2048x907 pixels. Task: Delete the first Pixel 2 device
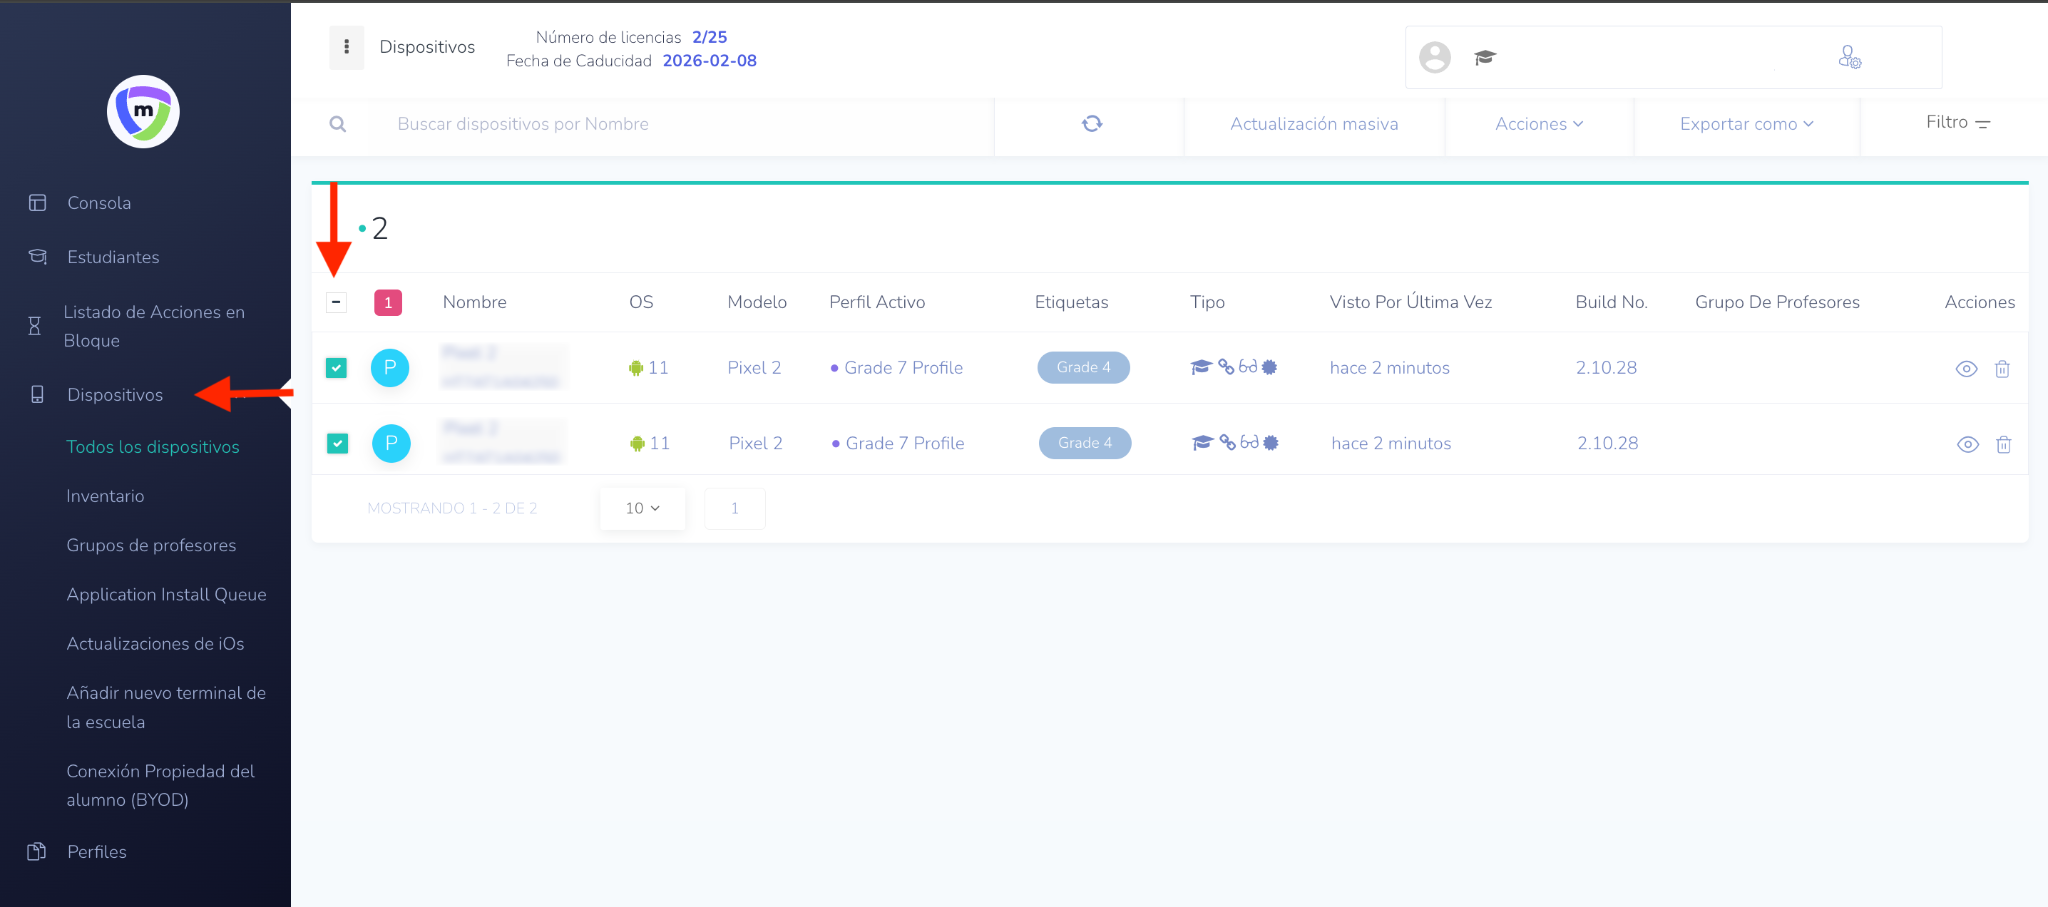click(2002, 369)
